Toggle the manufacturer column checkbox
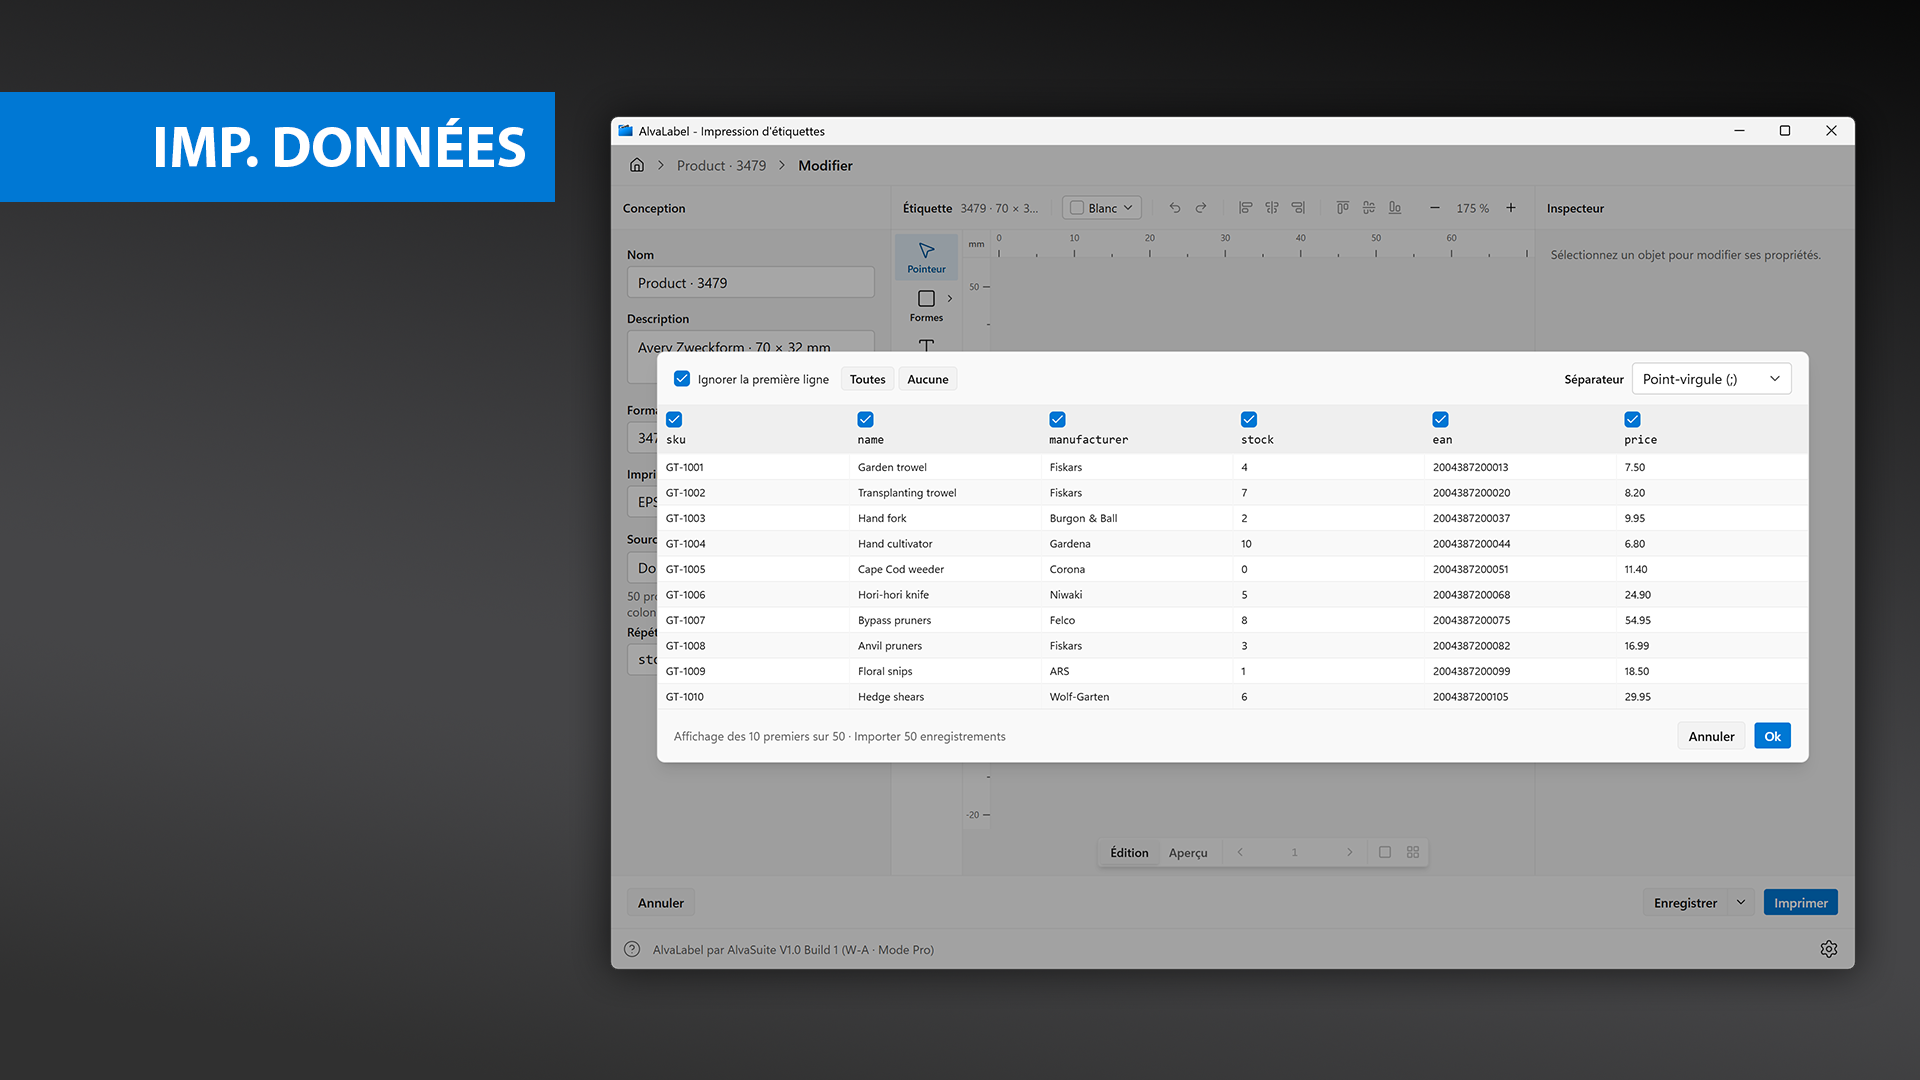Viewport: 1920px width, 1080px height. coord(1058,419)
